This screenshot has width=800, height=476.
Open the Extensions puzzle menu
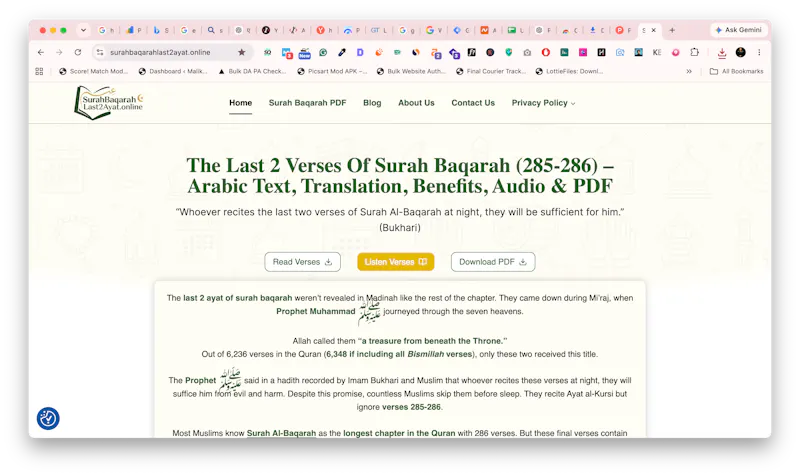coord(694,52)
